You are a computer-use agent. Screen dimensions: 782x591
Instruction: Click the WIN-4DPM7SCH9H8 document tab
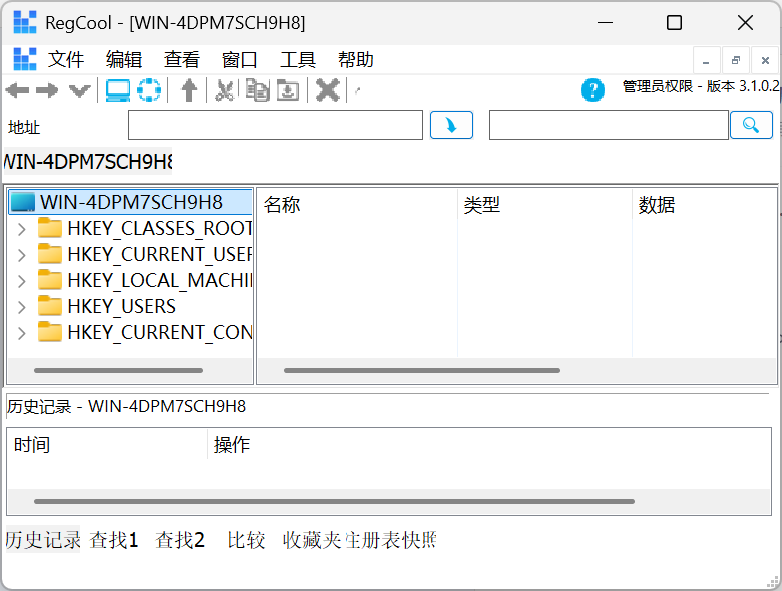(x=88, y=162)
